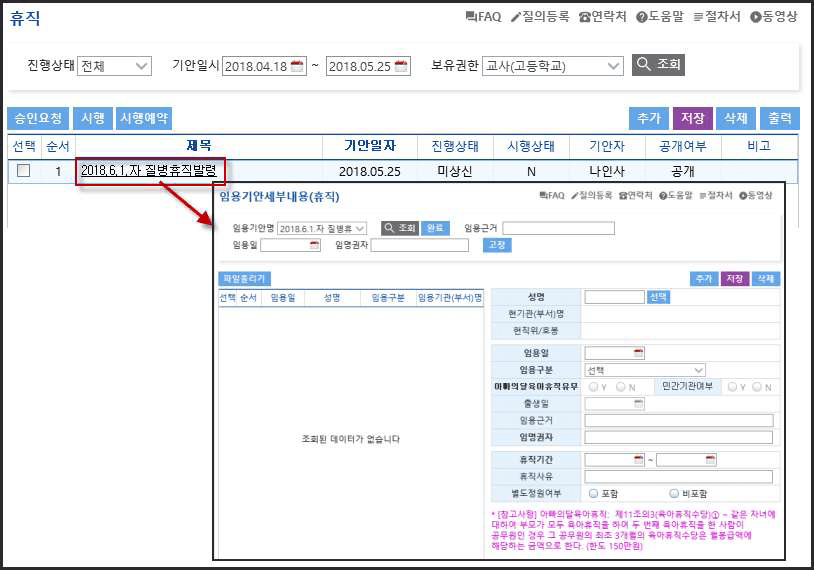The image size is (814, 570).
Task: Open 연락처 phone icon in the top header
Action: pos(585,17)
